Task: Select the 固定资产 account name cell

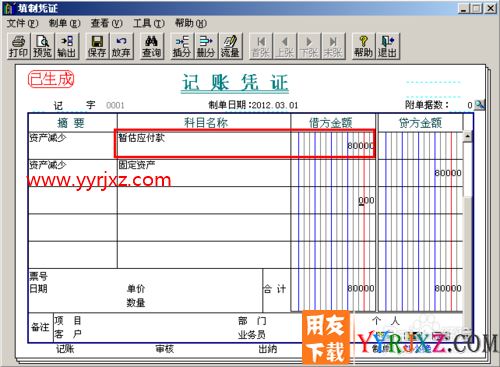Action: 204,173
